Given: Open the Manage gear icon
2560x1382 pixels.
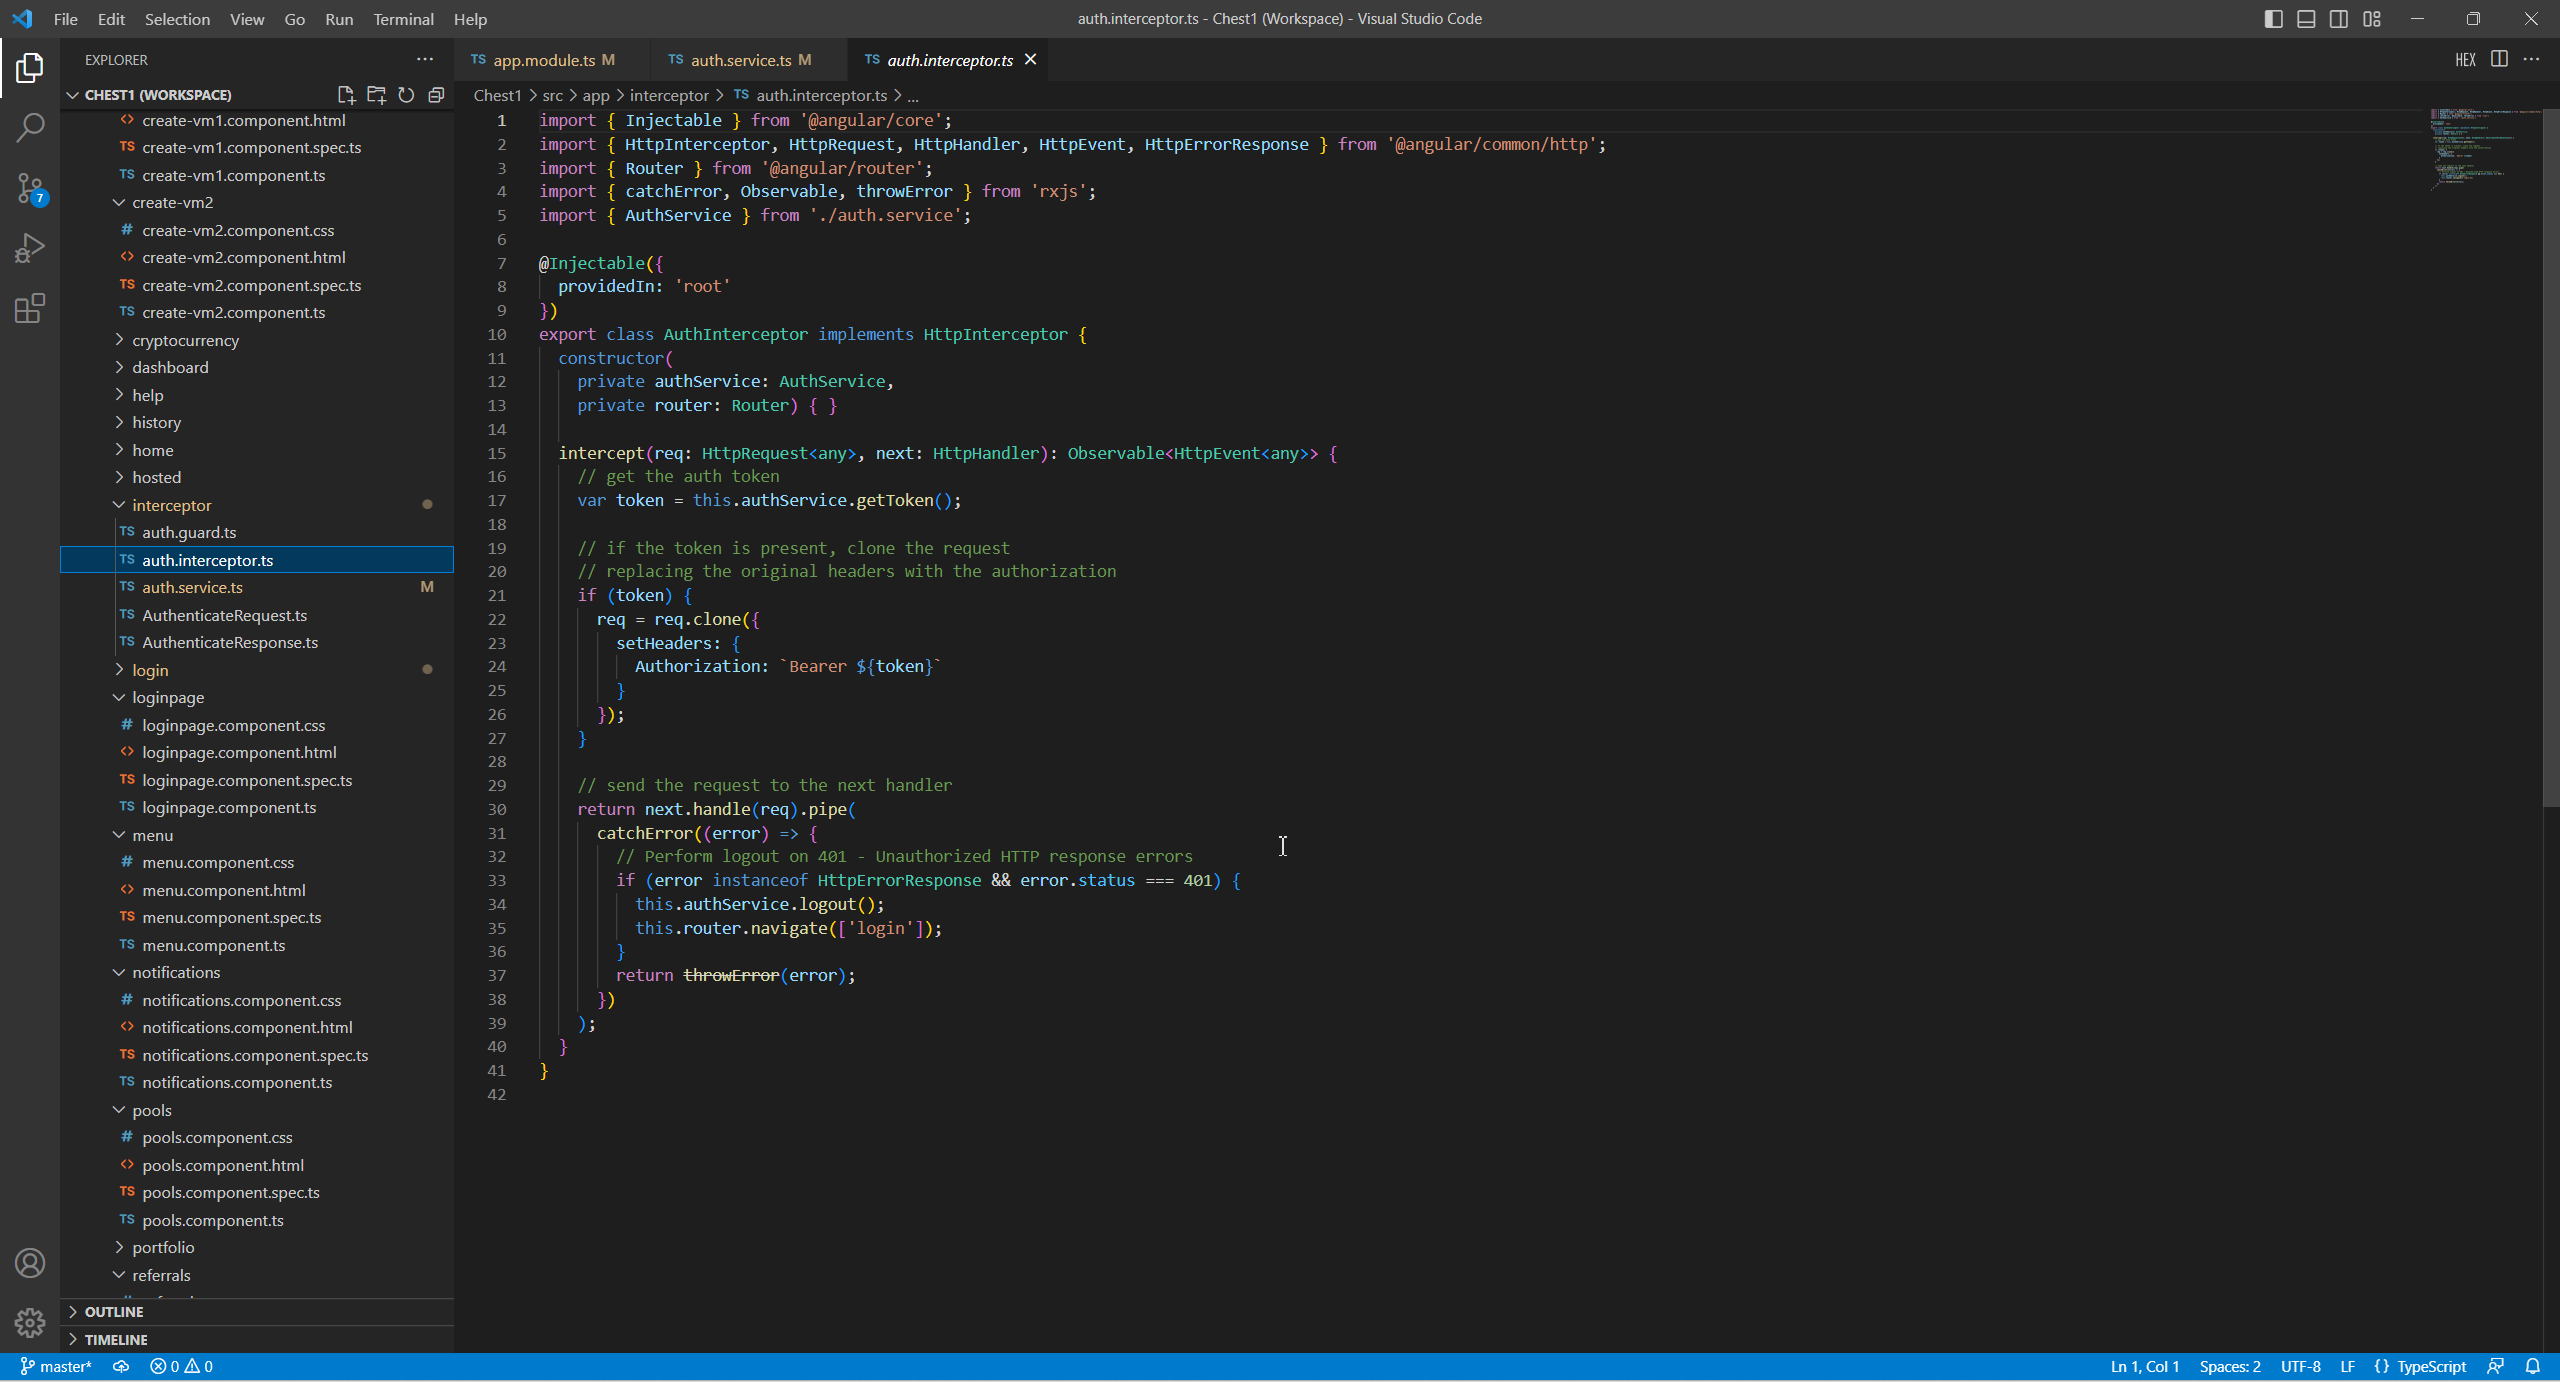Looking at the screenshot, I should point(30,1322).
